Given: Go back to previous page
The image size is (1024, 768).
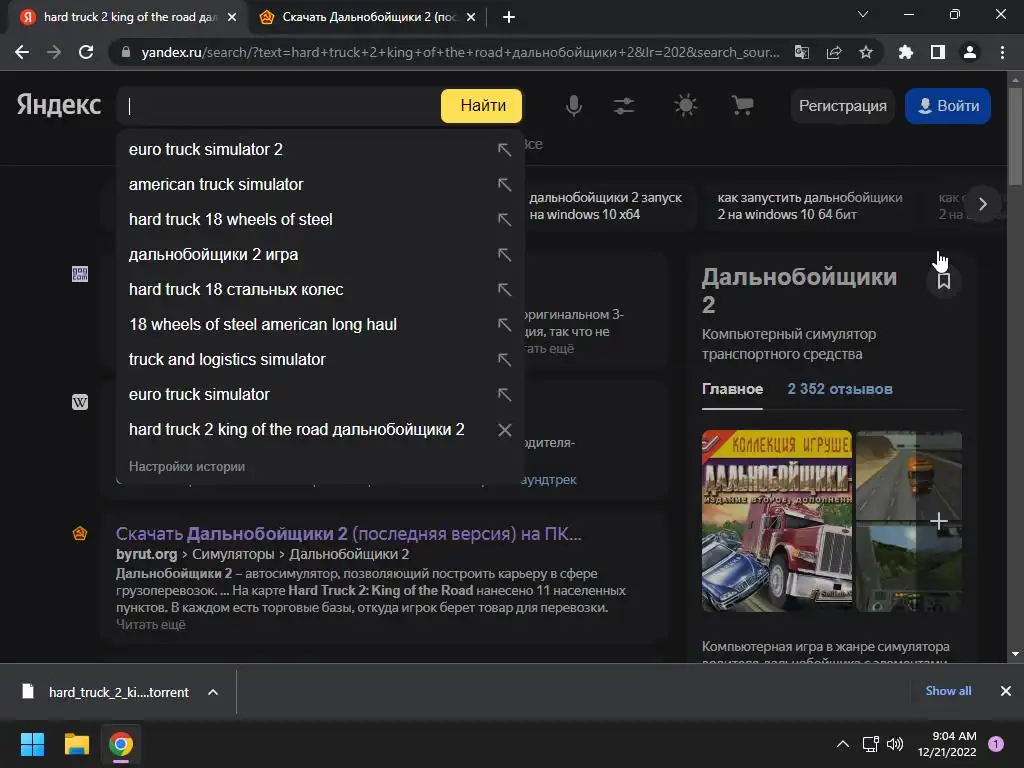Looking at the screenshot, I should 22,52.
